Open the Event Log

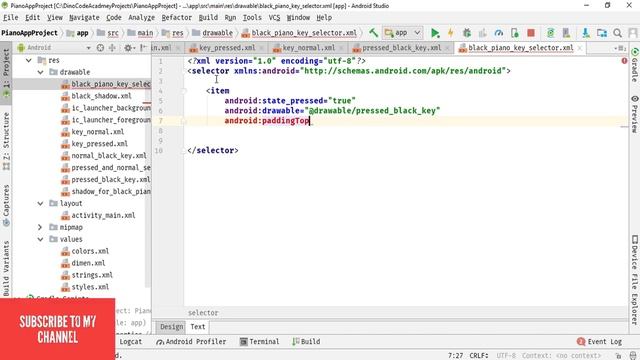click(600, 342)
